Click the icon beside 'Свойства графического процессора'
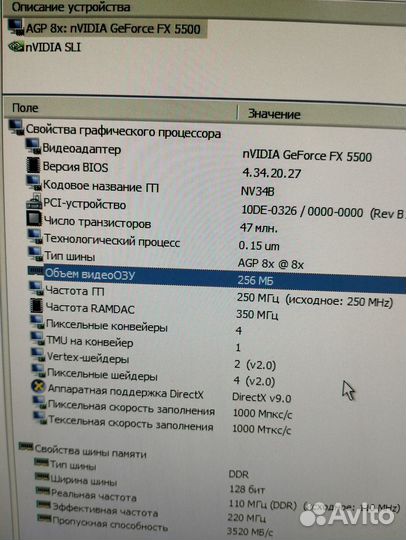The width and height of the screenshot is (406, 540). pyautogui.click(x=16, y=128)
